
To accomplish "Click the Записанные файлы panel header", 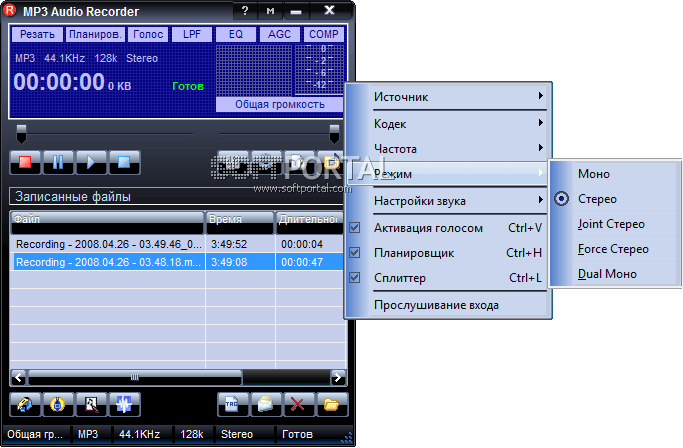I will coord(176,197).
